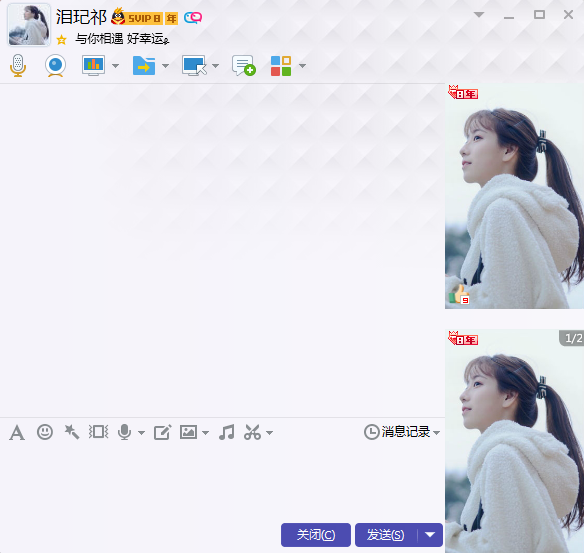Screen dimensions: 584x553
Task: Open the window title bar dropdown menu
Action: [479, 15]
